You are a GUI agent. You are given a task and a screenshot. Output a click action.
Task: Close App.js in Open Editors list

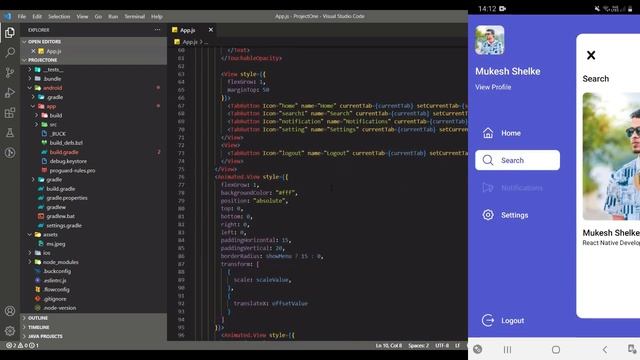[x=33, y=51]
